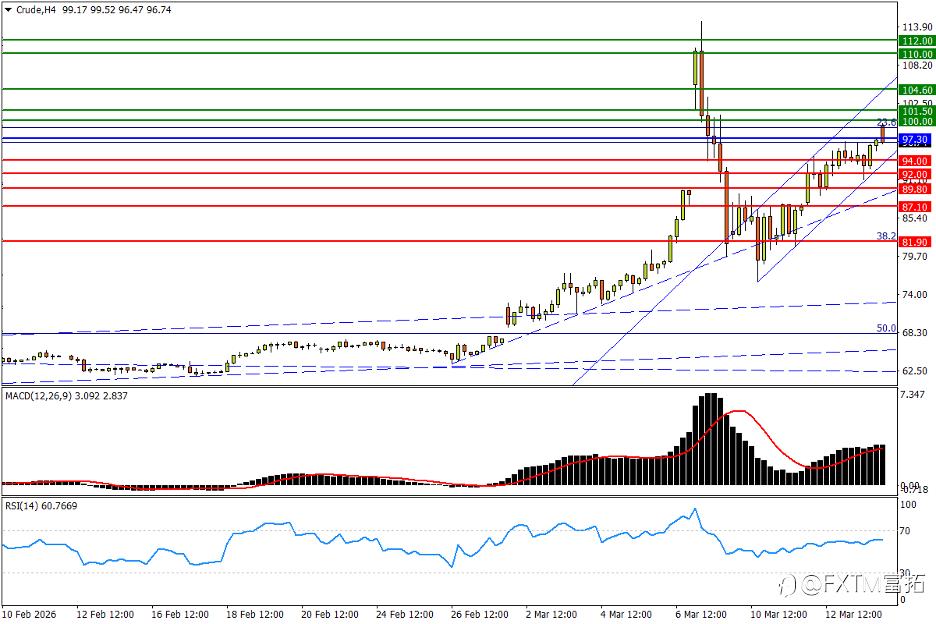Click the RSI(14) 60.7669 indicator label
The width and height of the screenshot is (936, 624).
[x=41, y=505]
